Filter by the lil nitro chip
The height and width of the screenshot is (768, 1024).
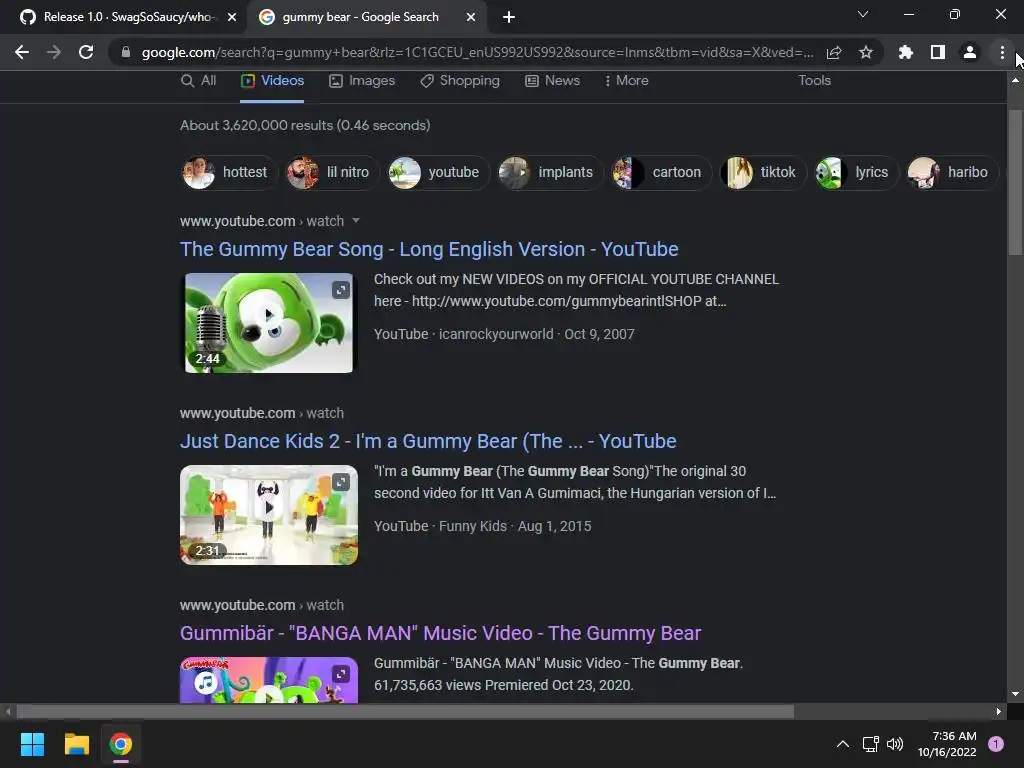click(x=332, y=172)
